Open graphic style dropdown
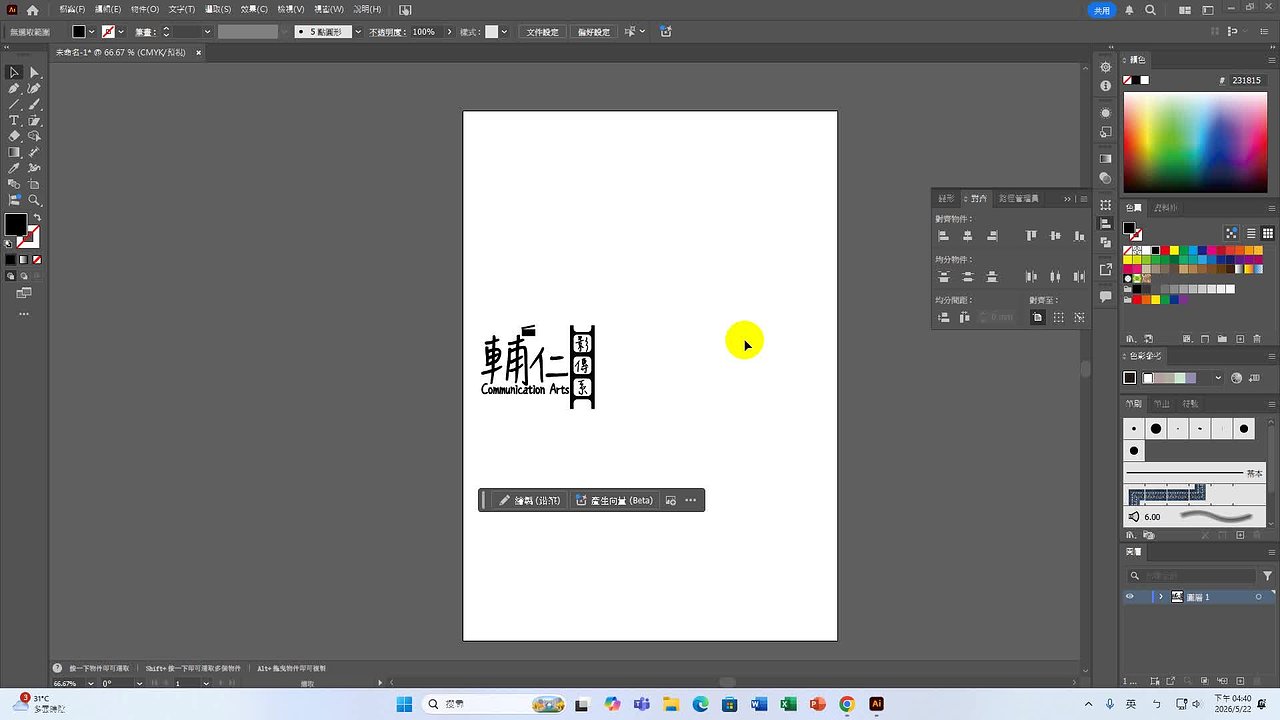1280x720 pixels. (x=504, y=32)
